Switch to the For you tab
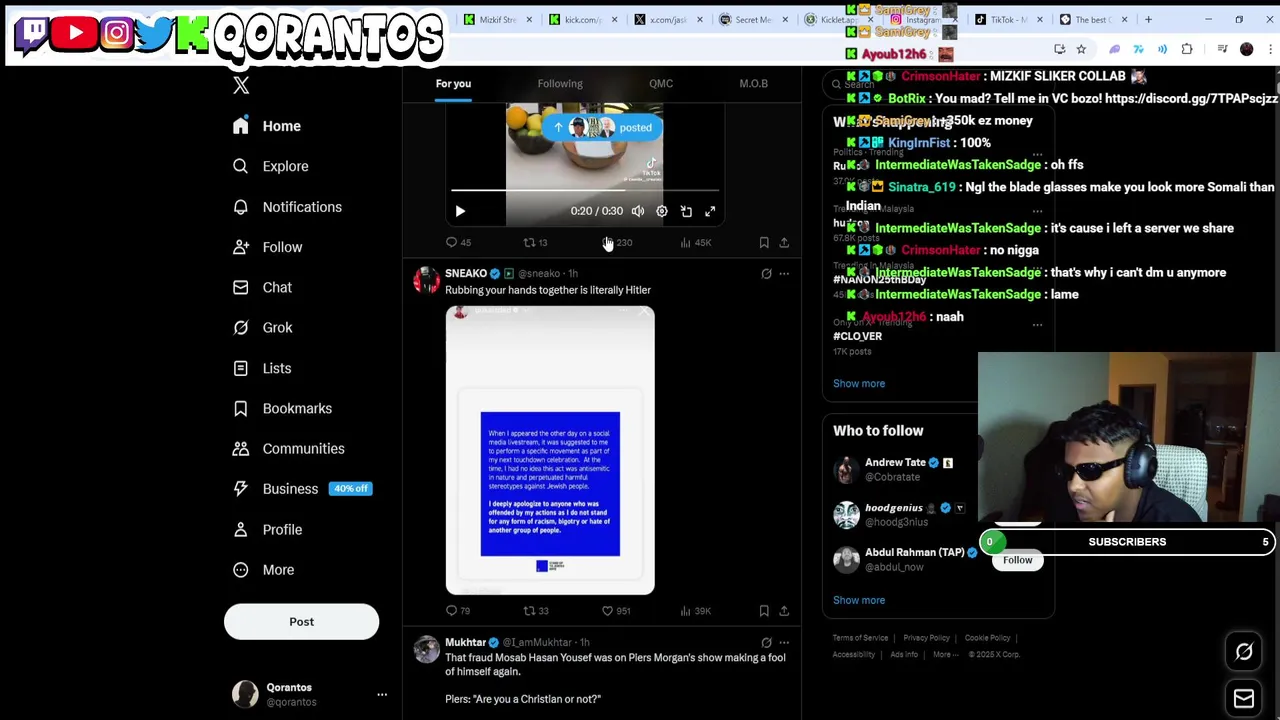The width and height of the screenshot is (1280, 720). click(x=453, y=84)
